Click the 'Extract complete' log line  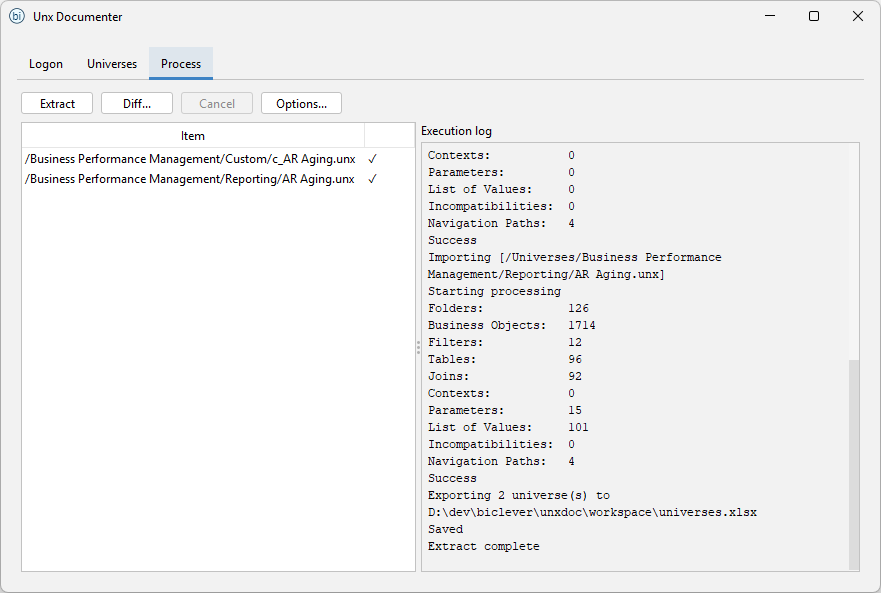[x=484, y=546]
